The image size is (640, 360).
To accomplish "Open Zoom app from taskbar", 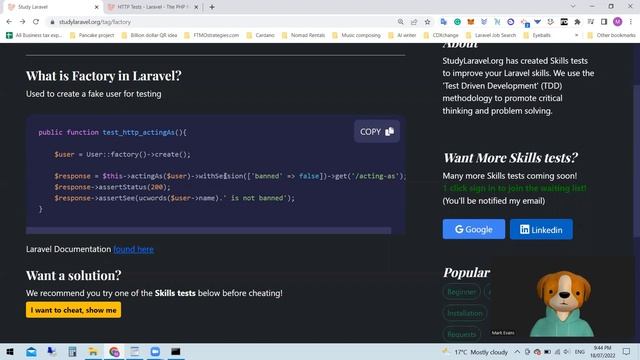I will (x=155, y=351).
